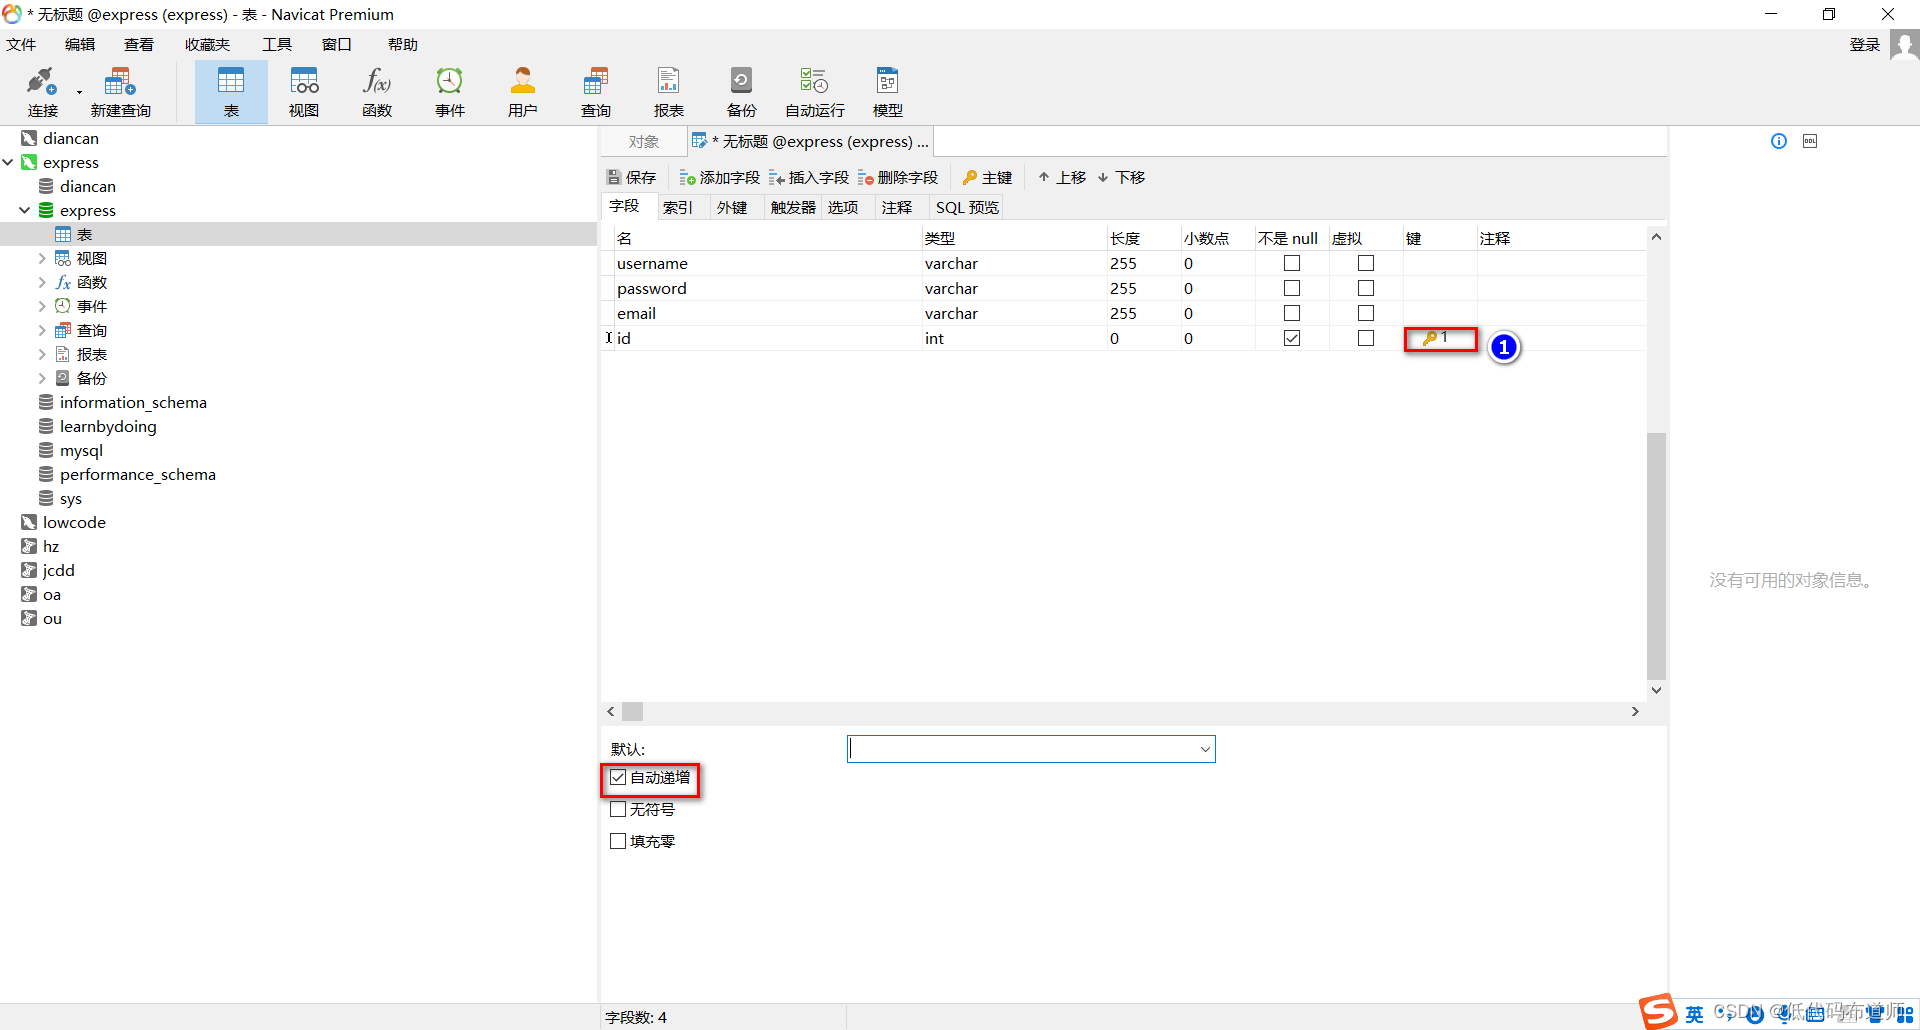
Task: Open the 用户 user toolbar icon
Action: pyautogui.click(x=523, y=92)
